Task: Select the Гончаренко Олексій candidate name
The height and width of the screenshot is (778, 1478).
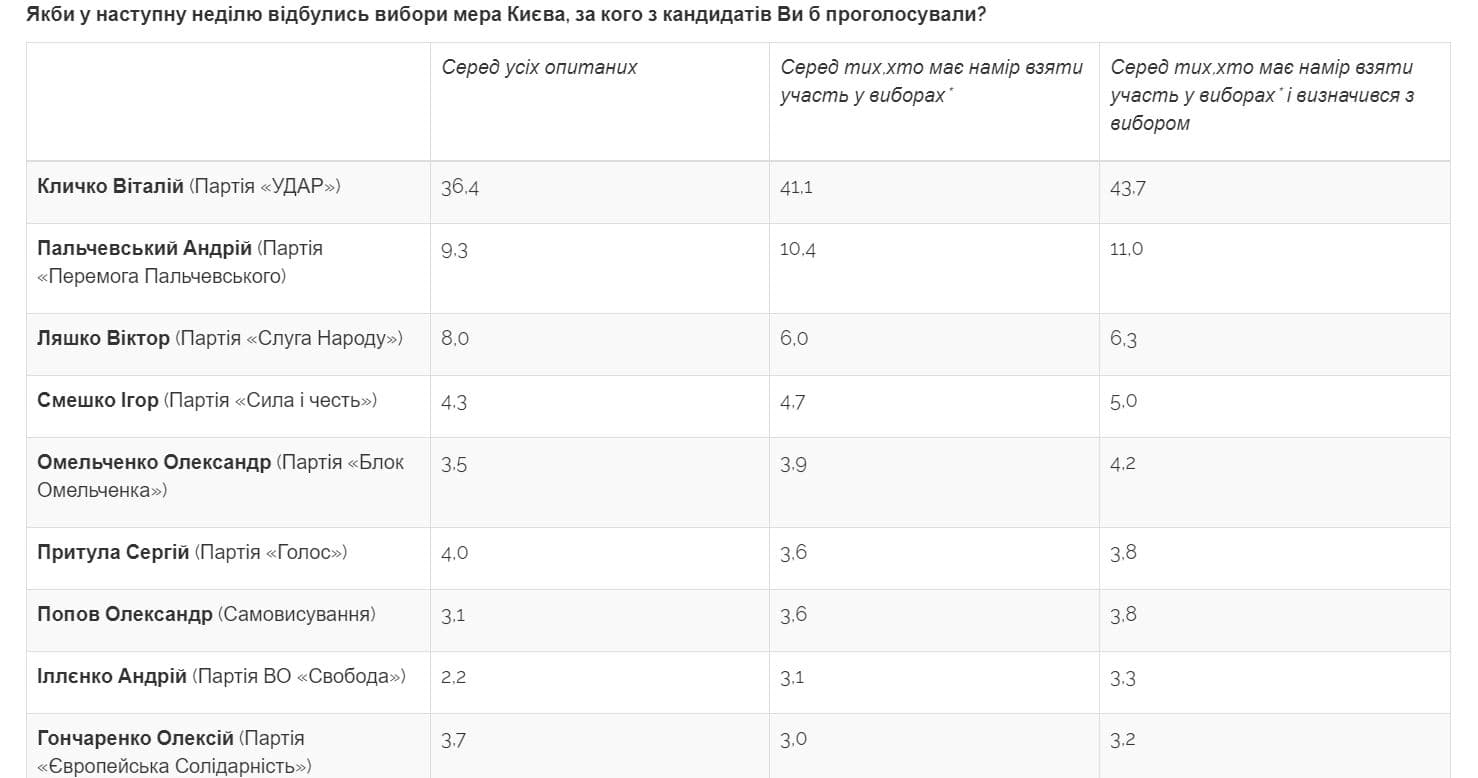Action: click(135, 739)
